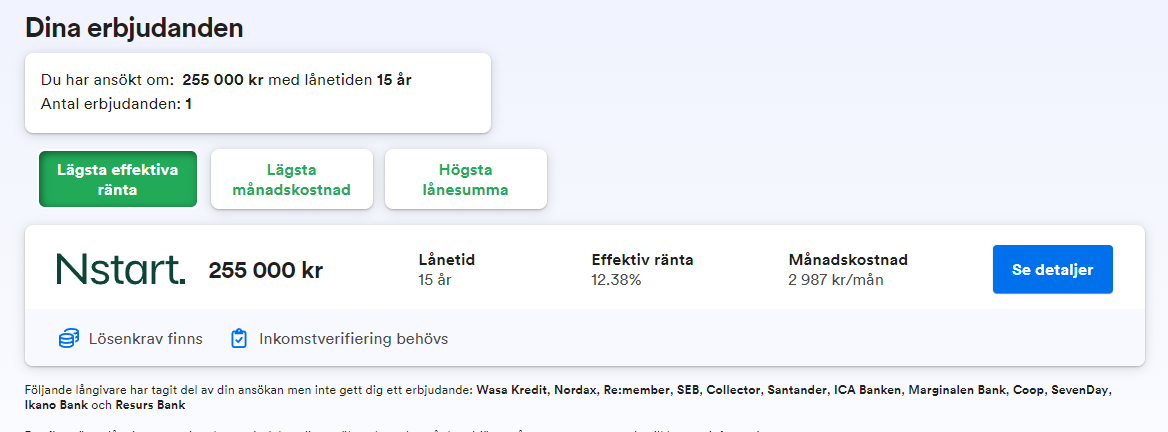Click the Effektiv ränta 12.38% value

pos(616,280)
